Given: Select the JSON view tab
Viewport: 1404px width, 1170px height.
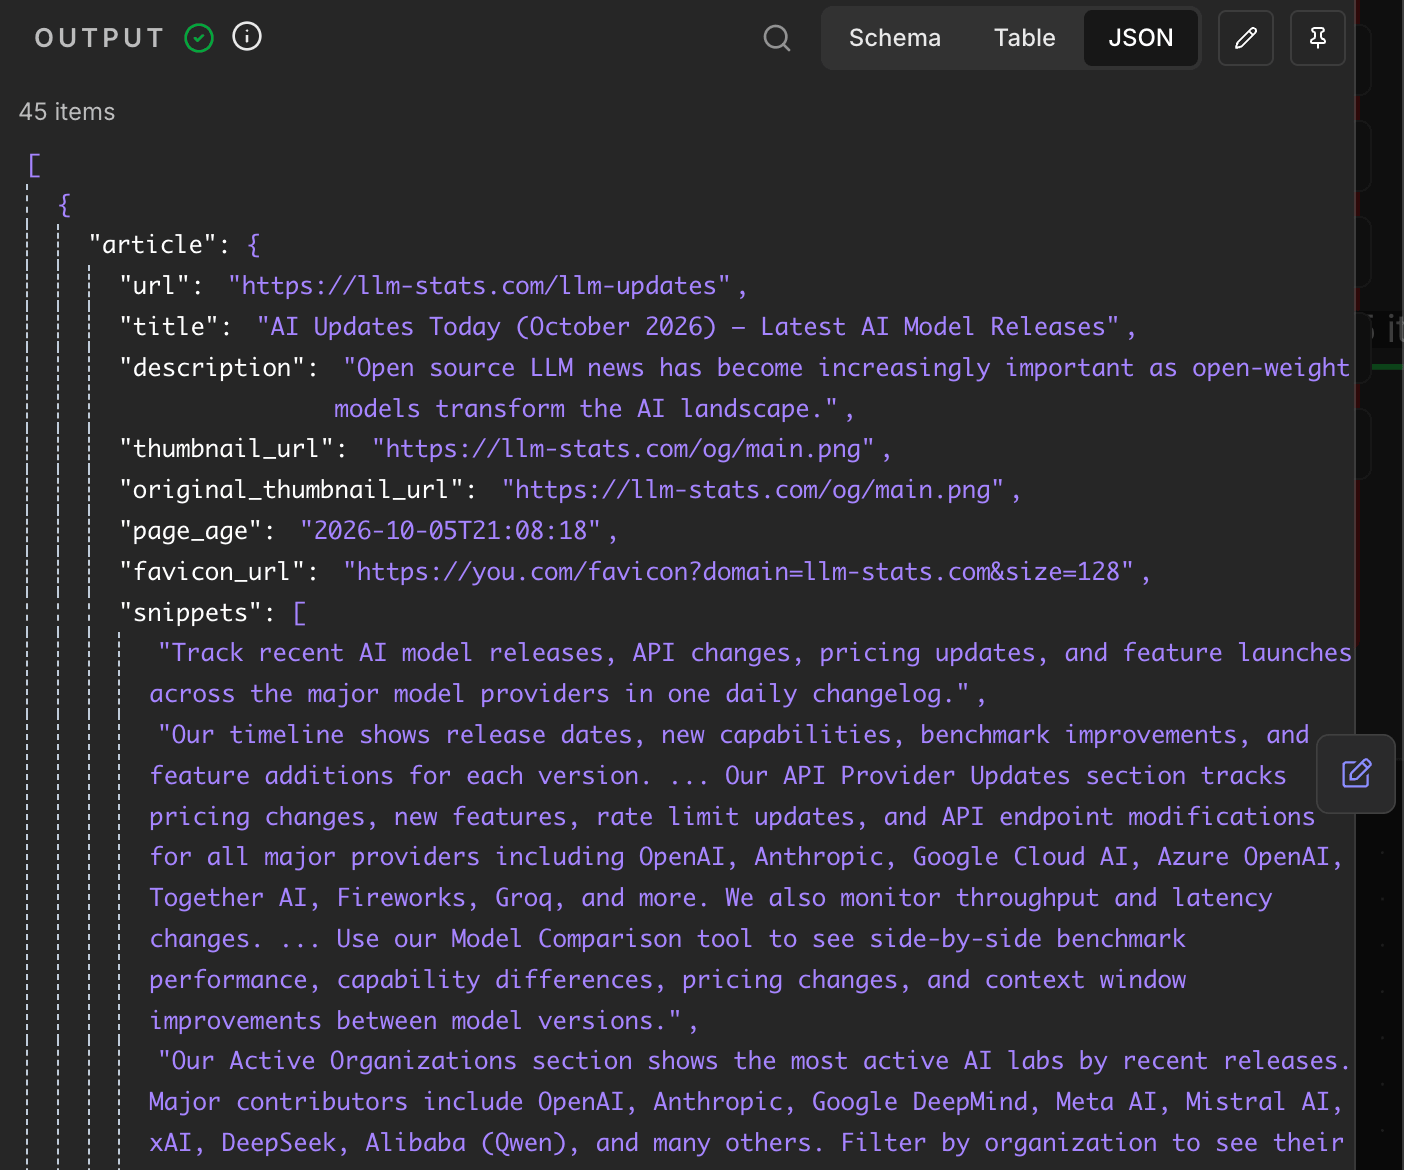Looking at the screenshot, I should [x=1141, y=38].
